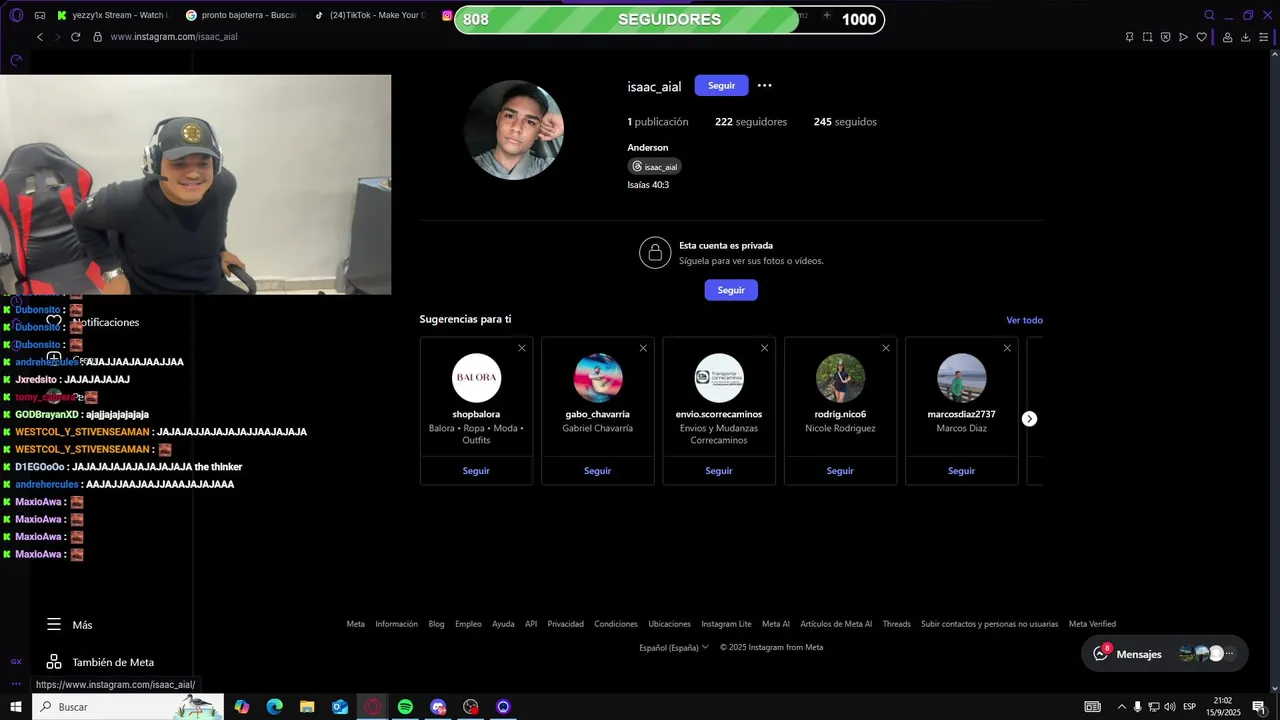The width and height of the screenshot is (1280, 720).
Task: Open the Notificaciones sidebar item
Action: pos(95,322)
